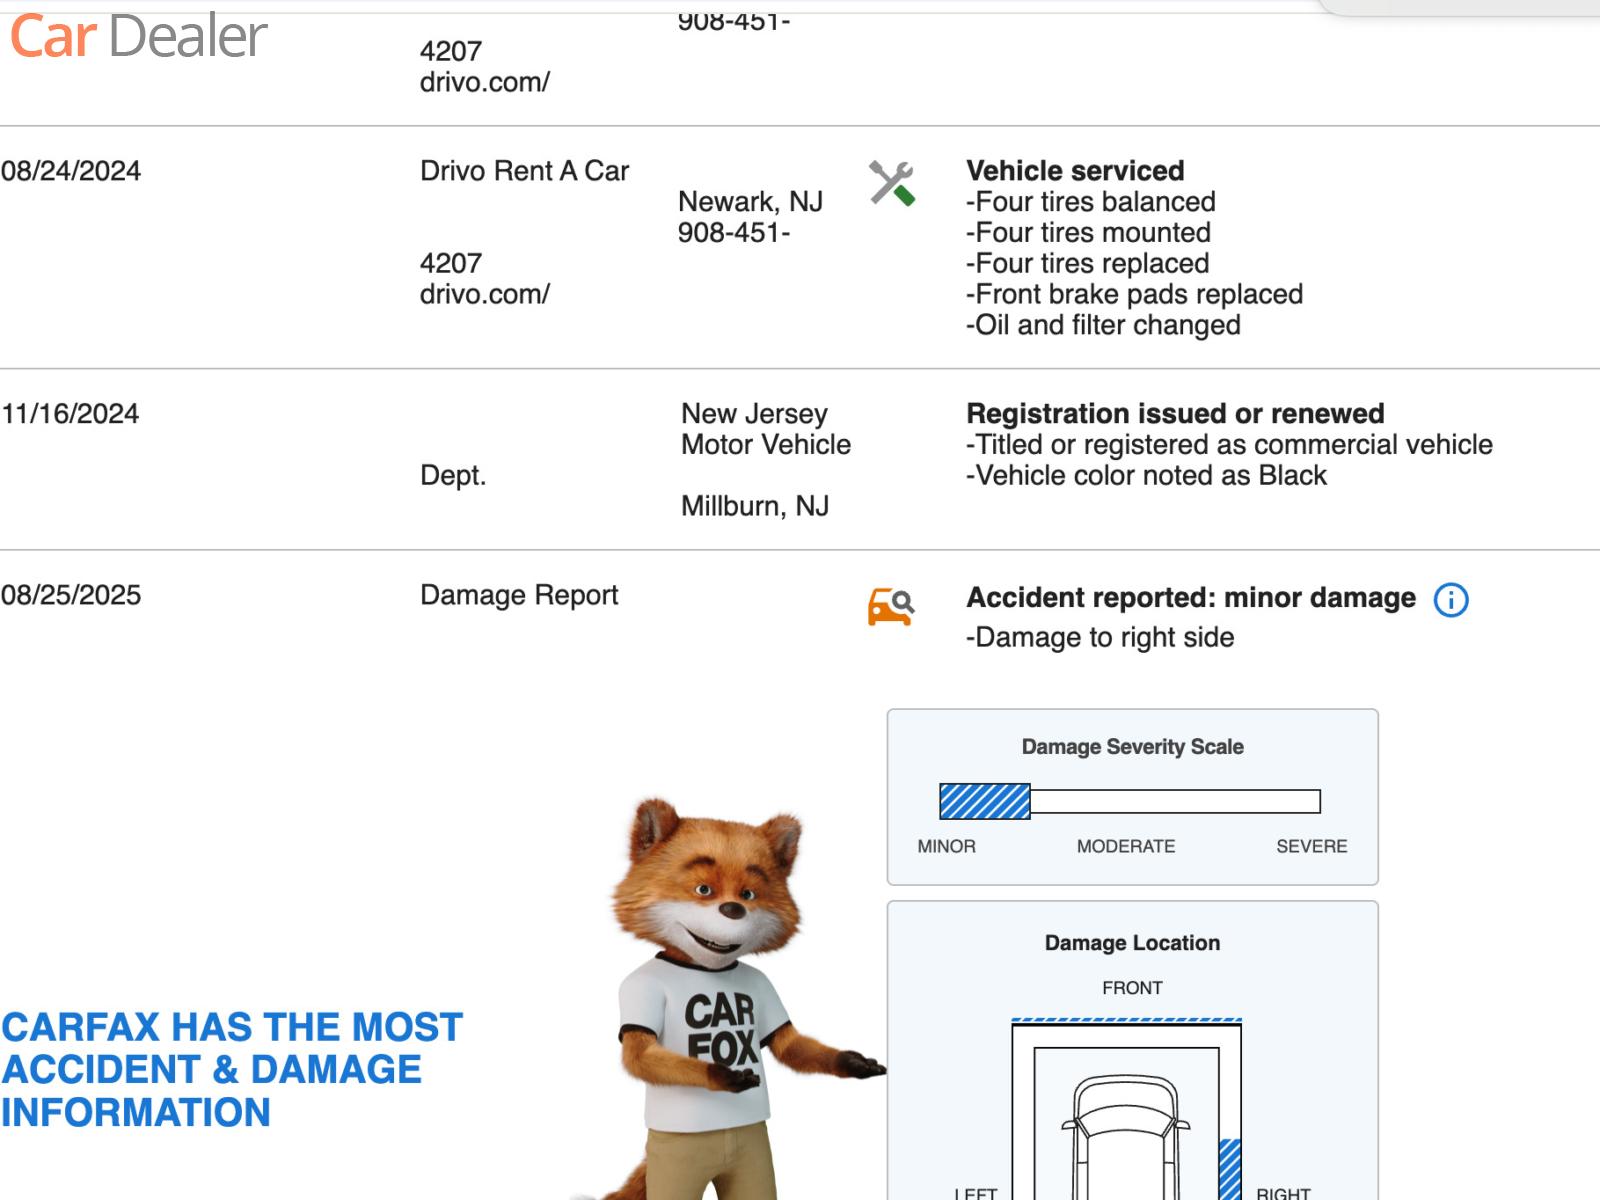Click the Damage Location panel title
Viewport: 1600px width, 1200px height.
tap(1132, 943)
